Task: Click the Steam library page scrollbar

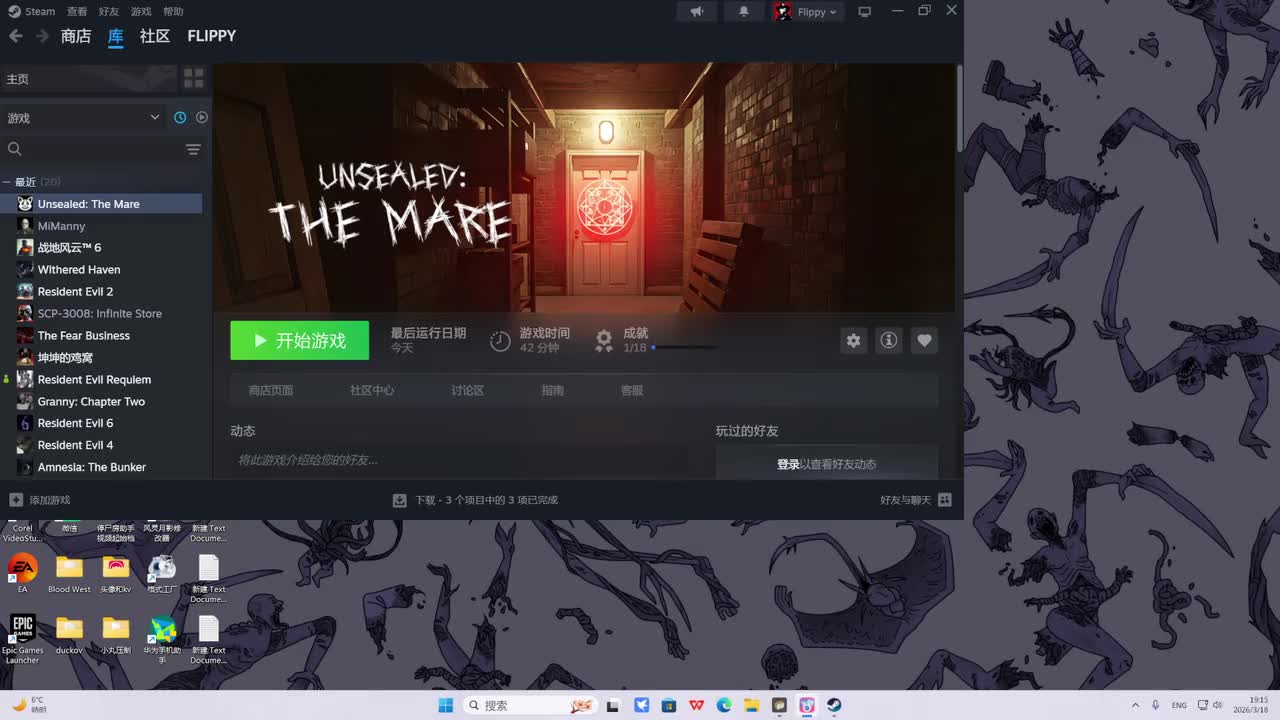Action: pyautogui.click(x=959, y=110)
